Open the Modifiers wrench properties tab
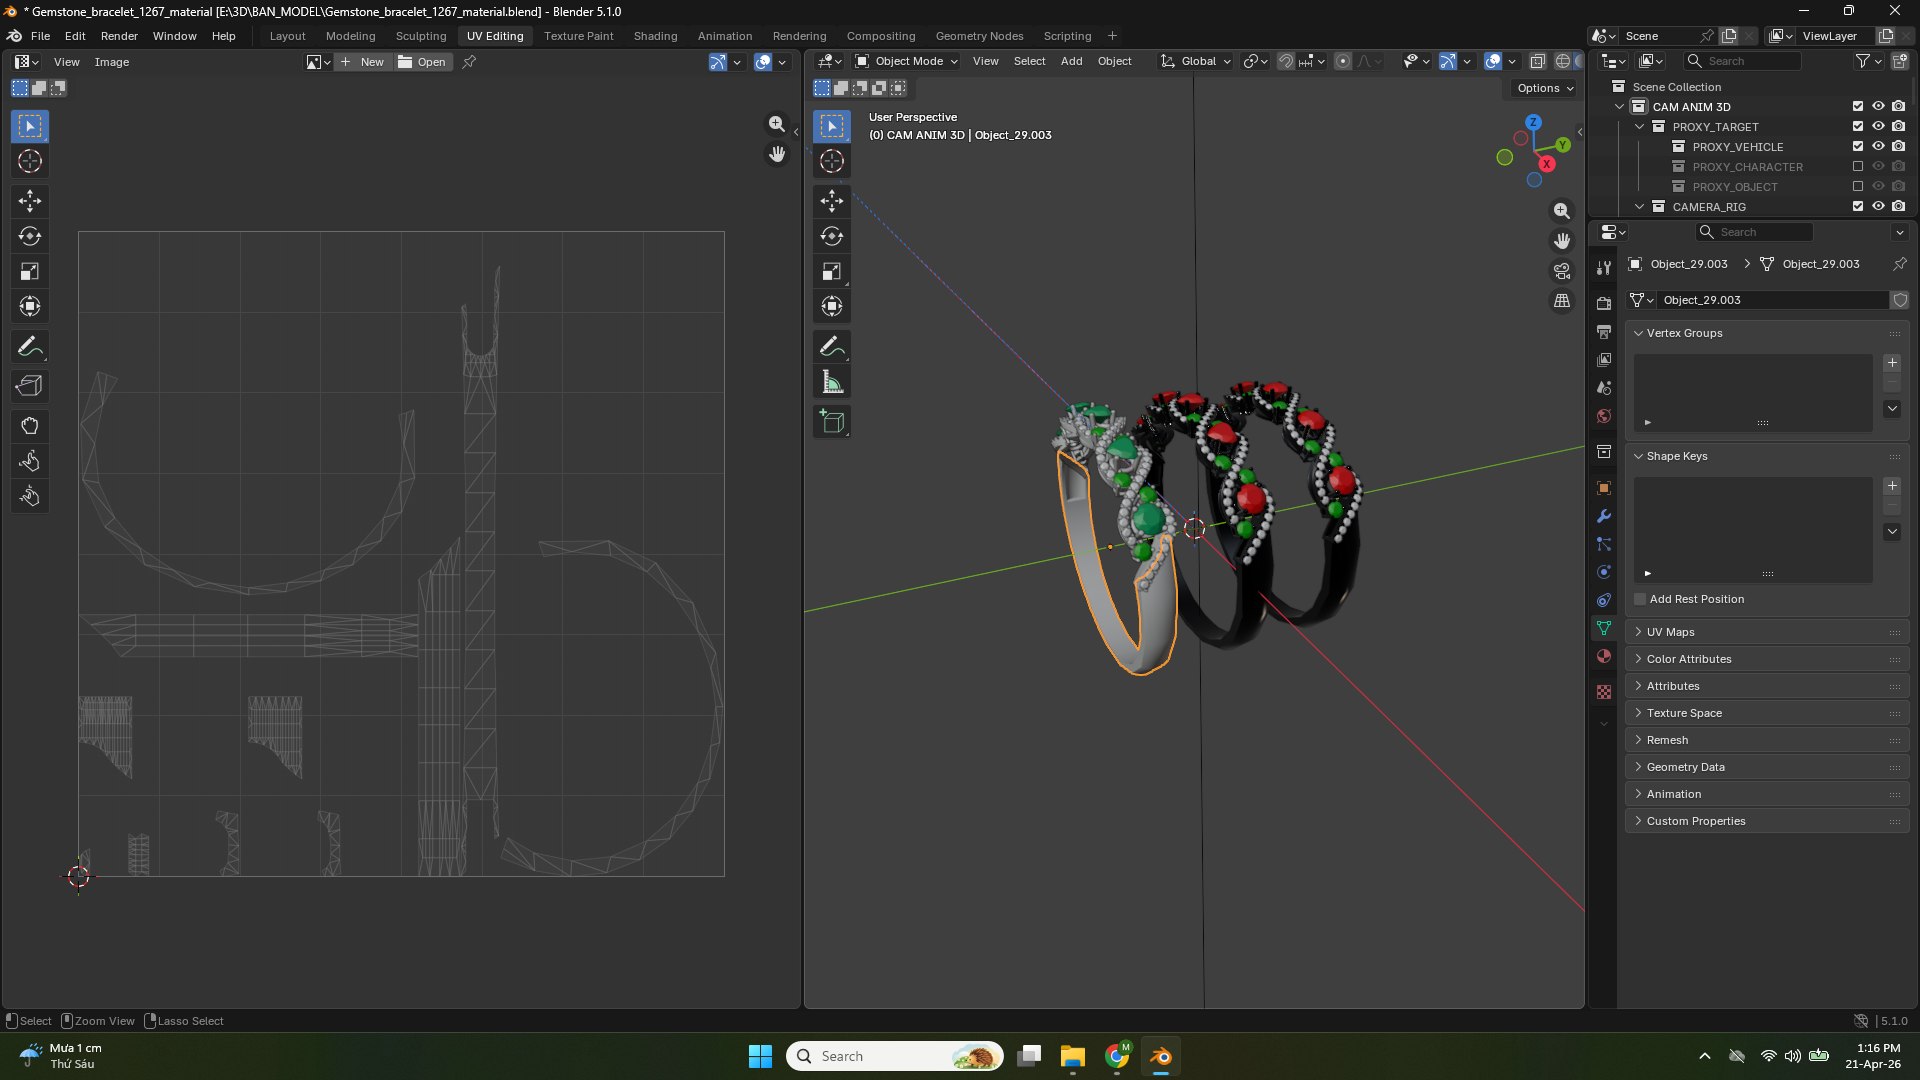Screen dimensions: 1920x1080 1604,516
